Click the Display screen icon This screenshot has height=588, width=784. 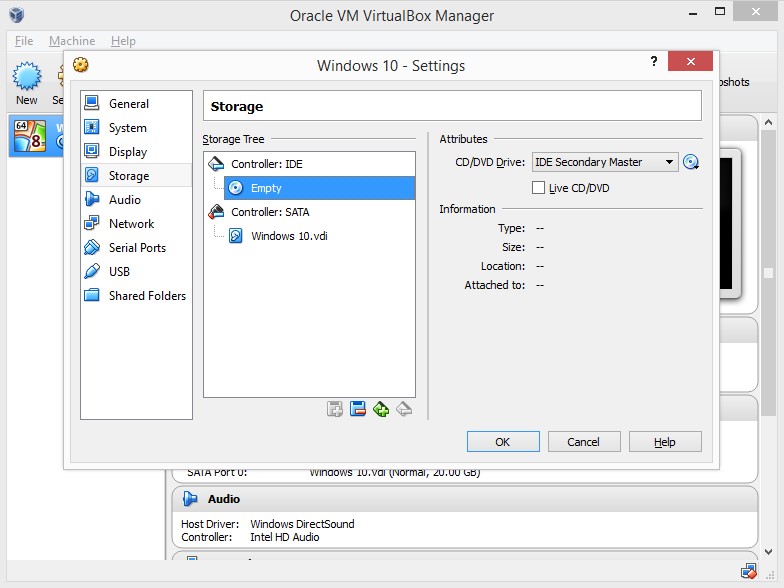coord(92,150)
